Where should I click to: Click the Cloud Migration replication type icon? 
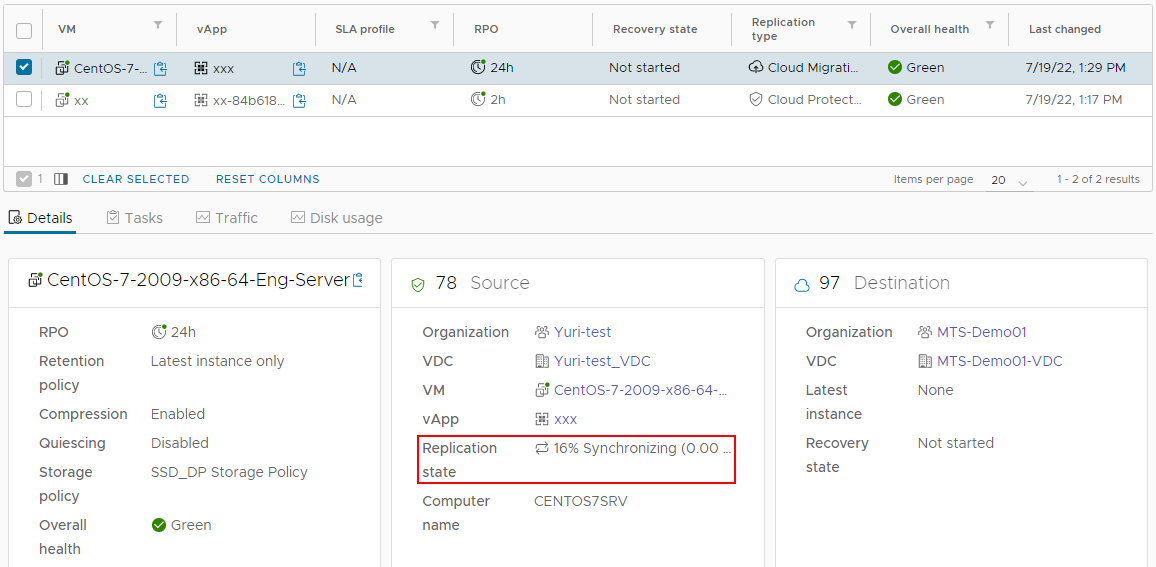tap(755, 68)
